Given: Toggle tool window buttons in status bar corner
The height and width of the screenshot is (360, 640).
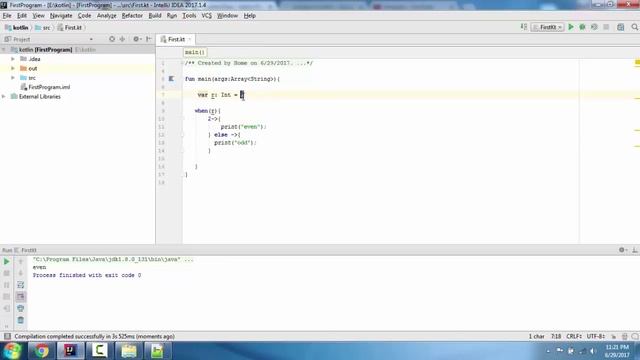Looking at the screenshot, I should pos(7,336).
